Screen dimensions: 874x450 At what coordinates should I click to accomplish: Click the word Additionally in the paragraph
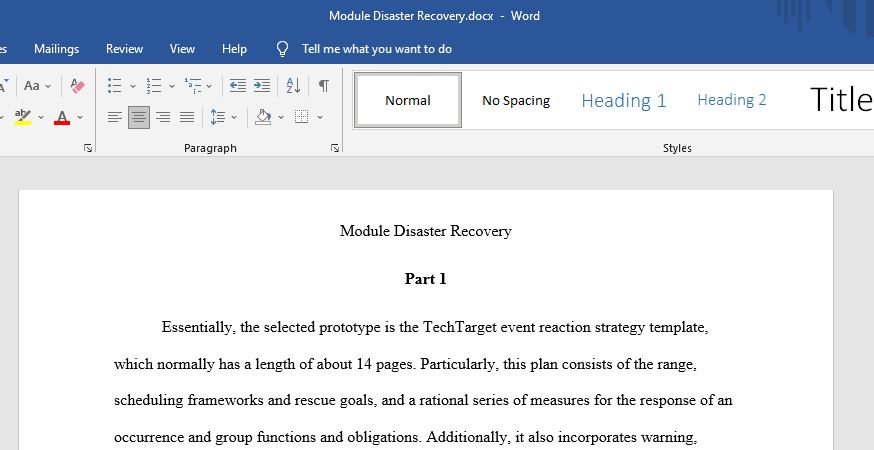point(467,437)
